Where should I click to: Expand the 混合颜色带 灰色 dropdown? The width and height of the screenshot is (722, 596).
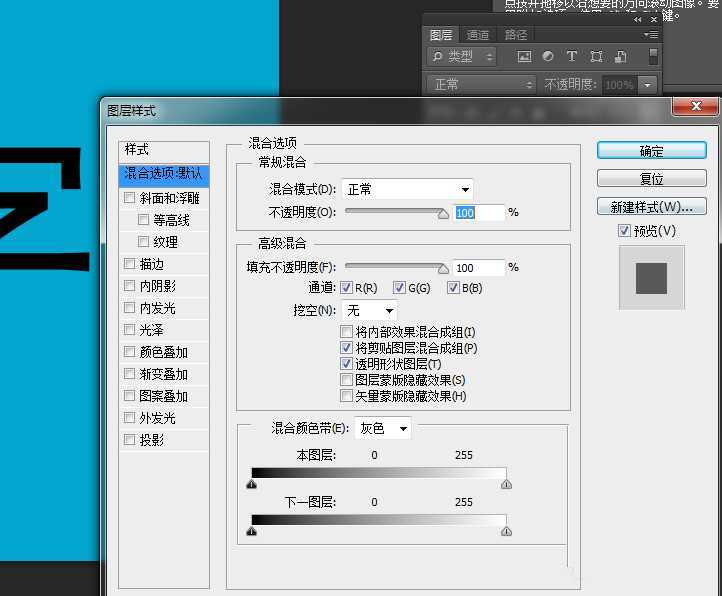pos(383,428)
